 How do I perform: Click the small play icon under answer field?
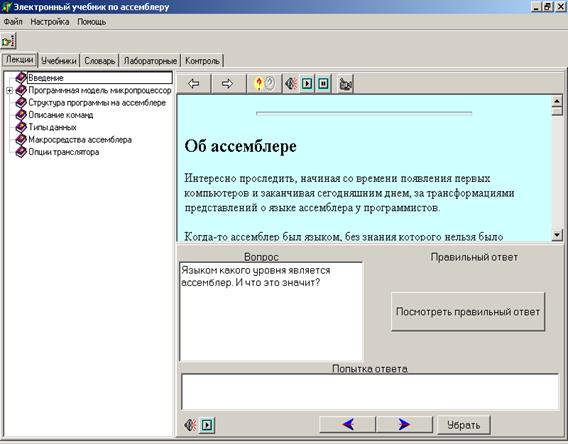207,424
